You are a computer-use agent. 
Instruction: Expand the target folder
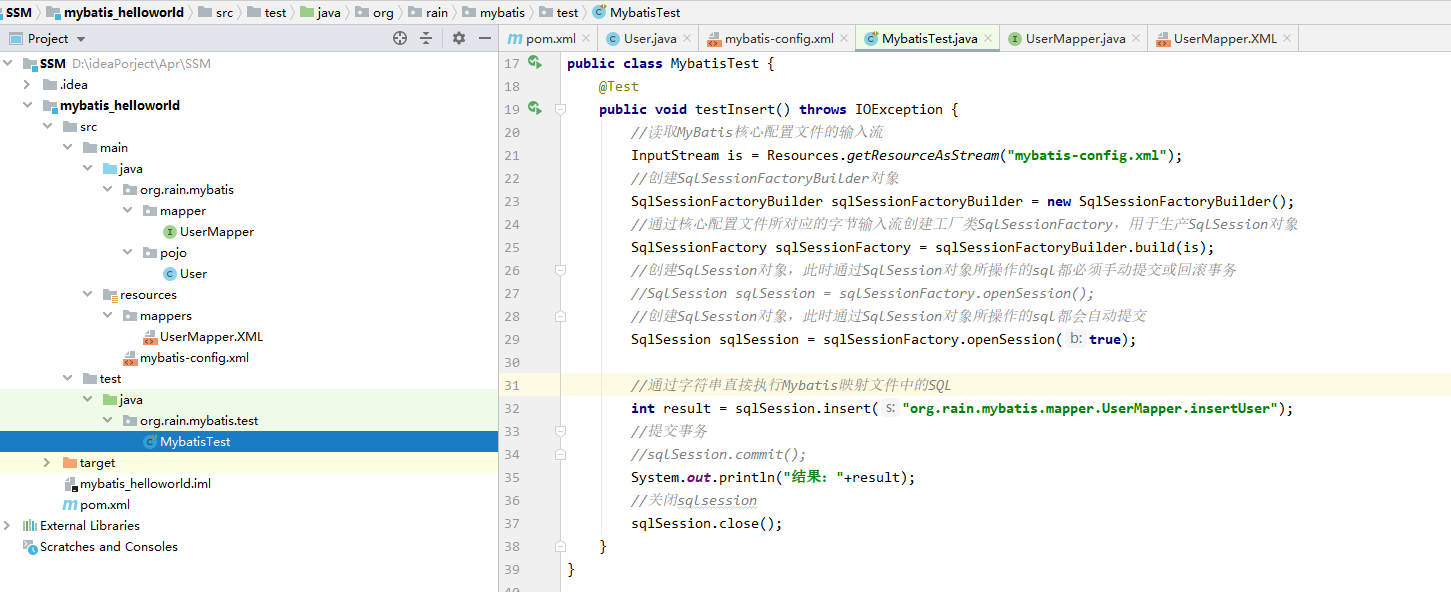pyautogui.click(x=48, y=463)
